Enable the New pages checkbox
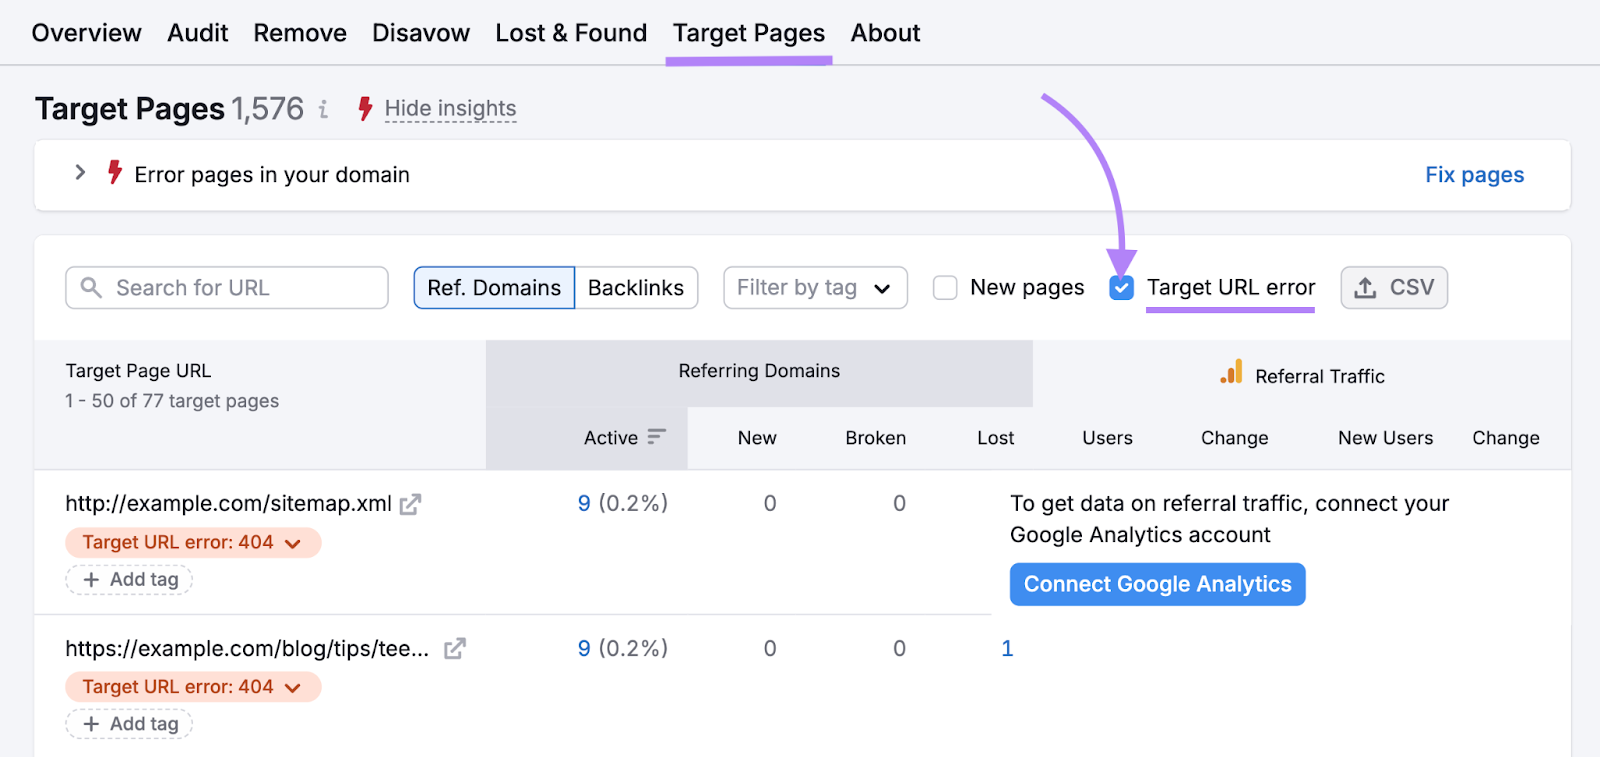Viewport: 1600px width, 757px height. pyautogui.click(x=945, y=288)
